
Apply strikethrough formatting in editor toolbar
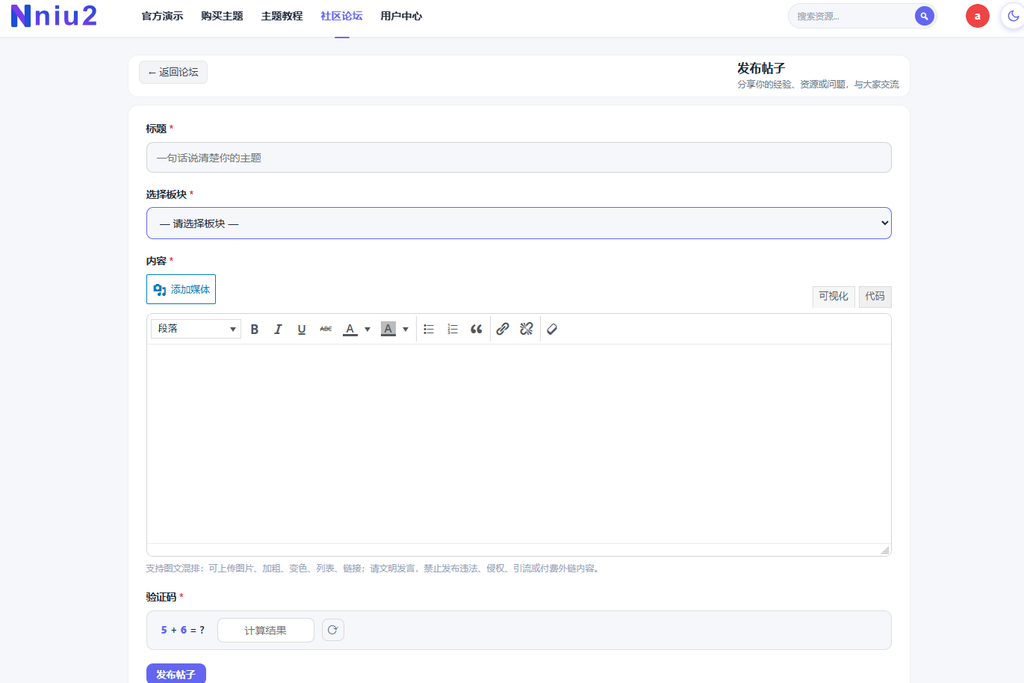pos(325,329)
